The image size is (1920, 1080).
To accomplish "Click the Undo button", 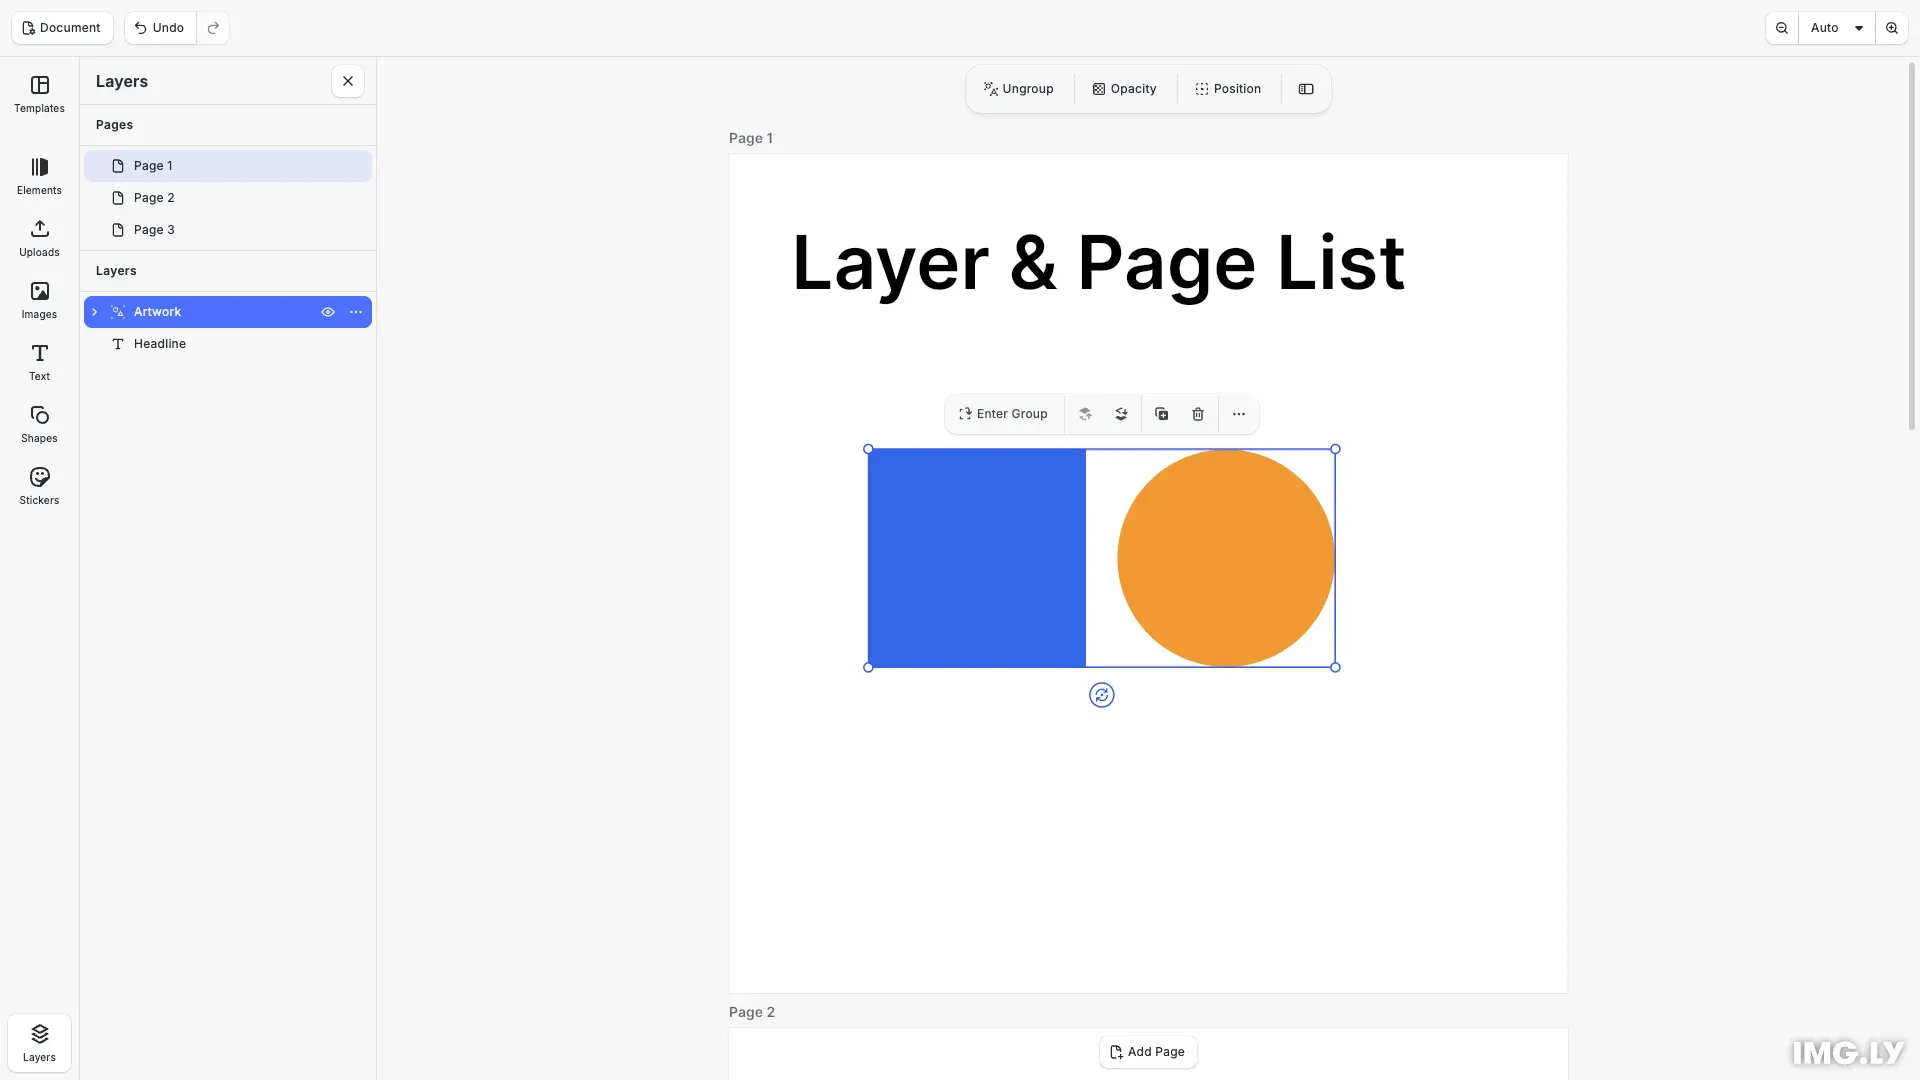I will point(160,28).
